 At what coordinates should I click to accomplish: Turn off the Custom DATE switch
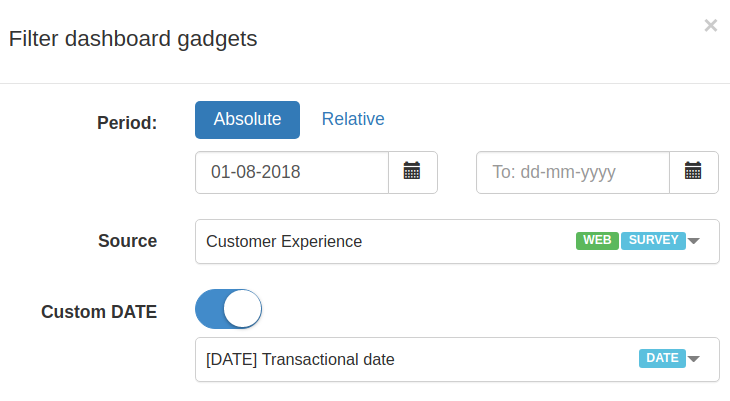point(228,309)
